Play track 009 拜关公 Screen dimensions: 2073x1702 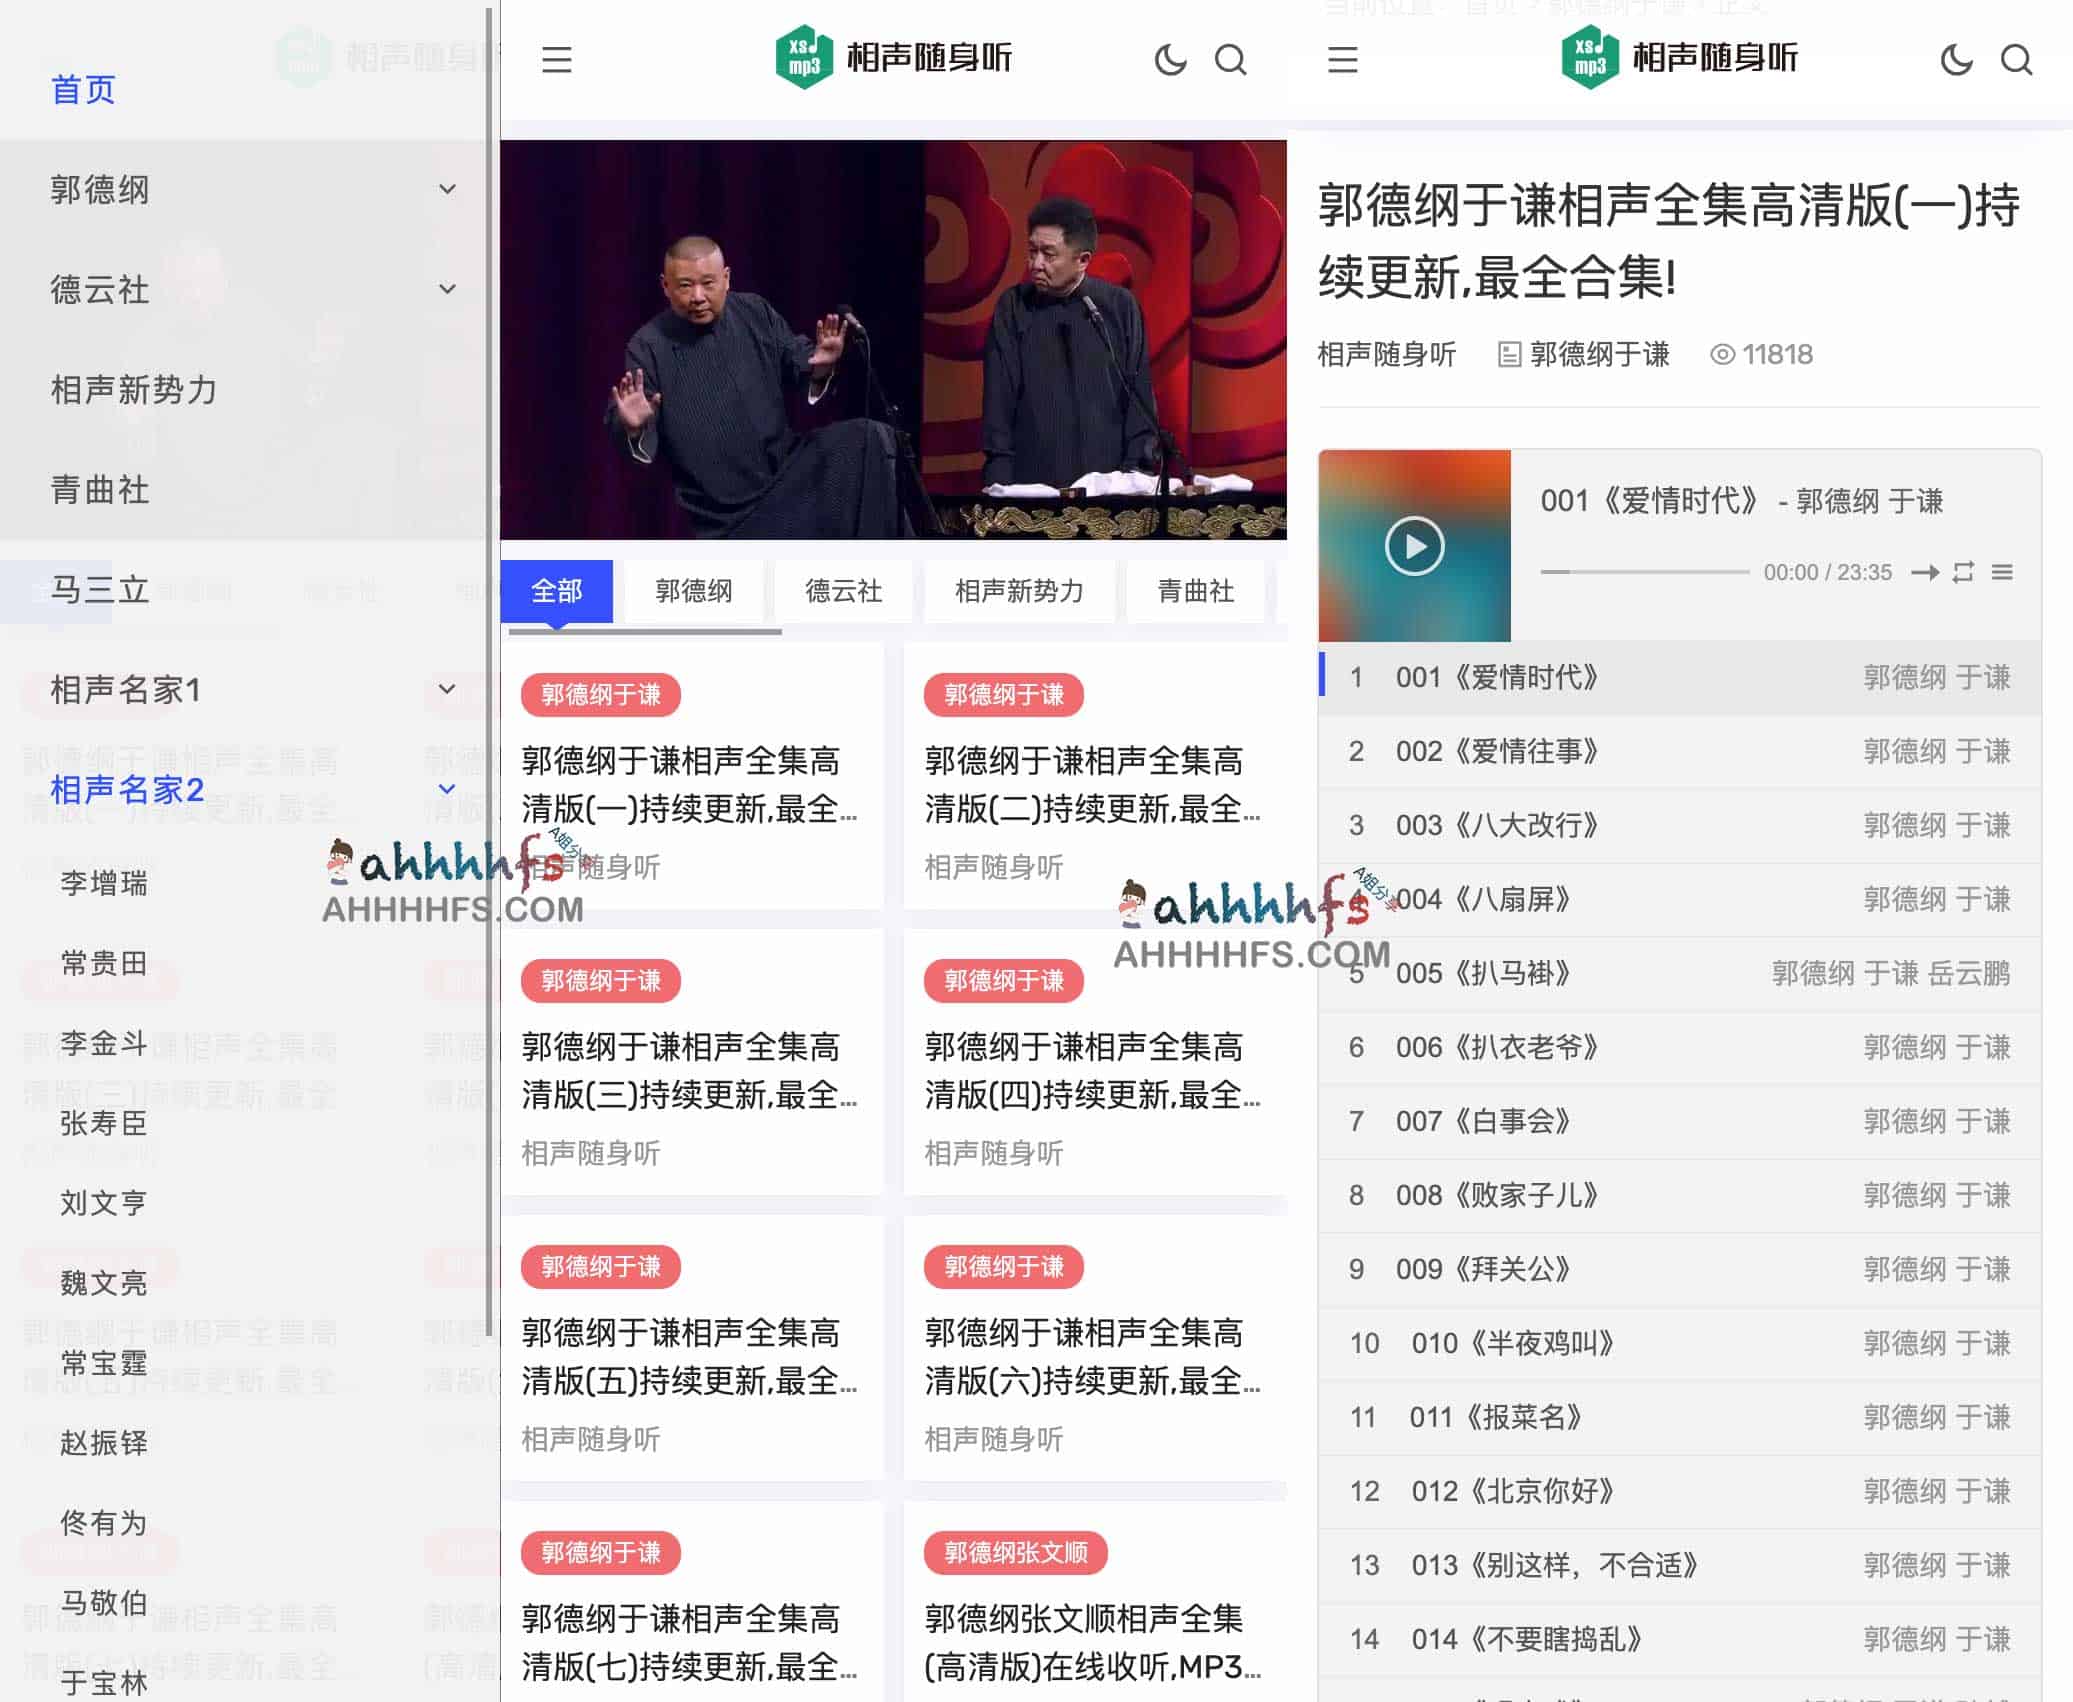1680,1270
